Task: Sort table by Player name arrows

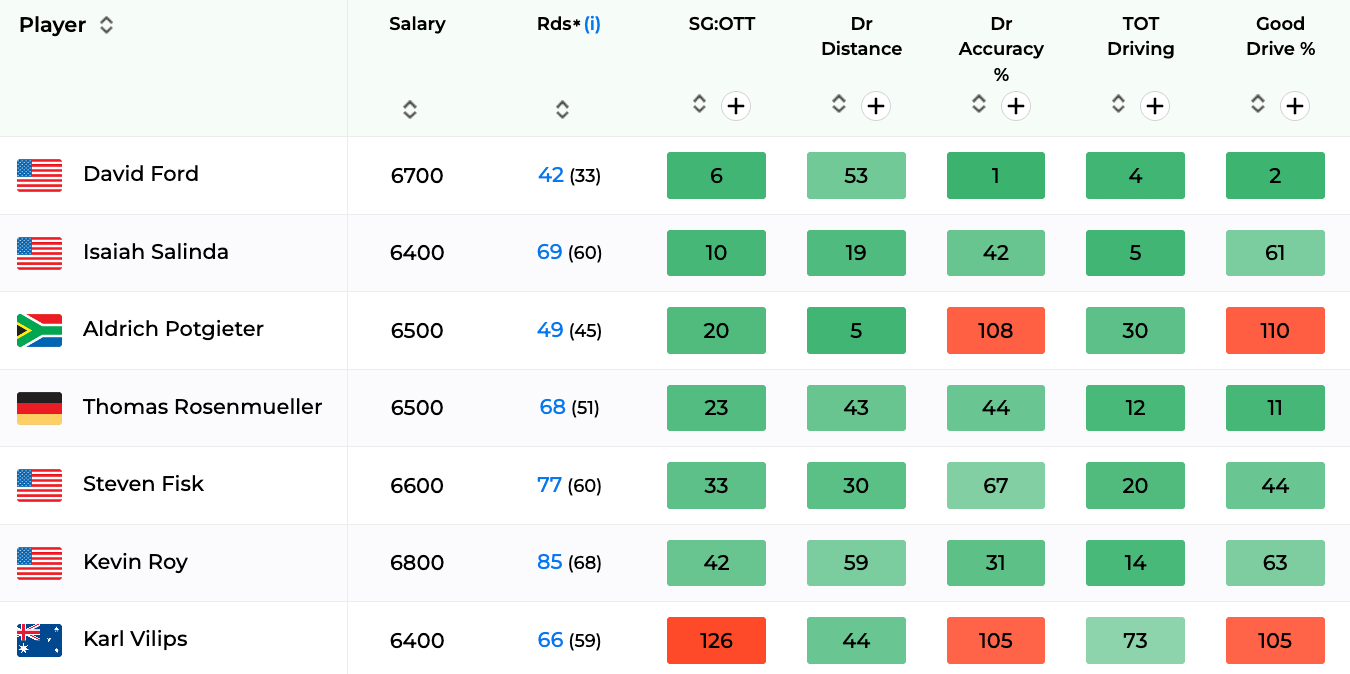Action: (x=106, y=25)
